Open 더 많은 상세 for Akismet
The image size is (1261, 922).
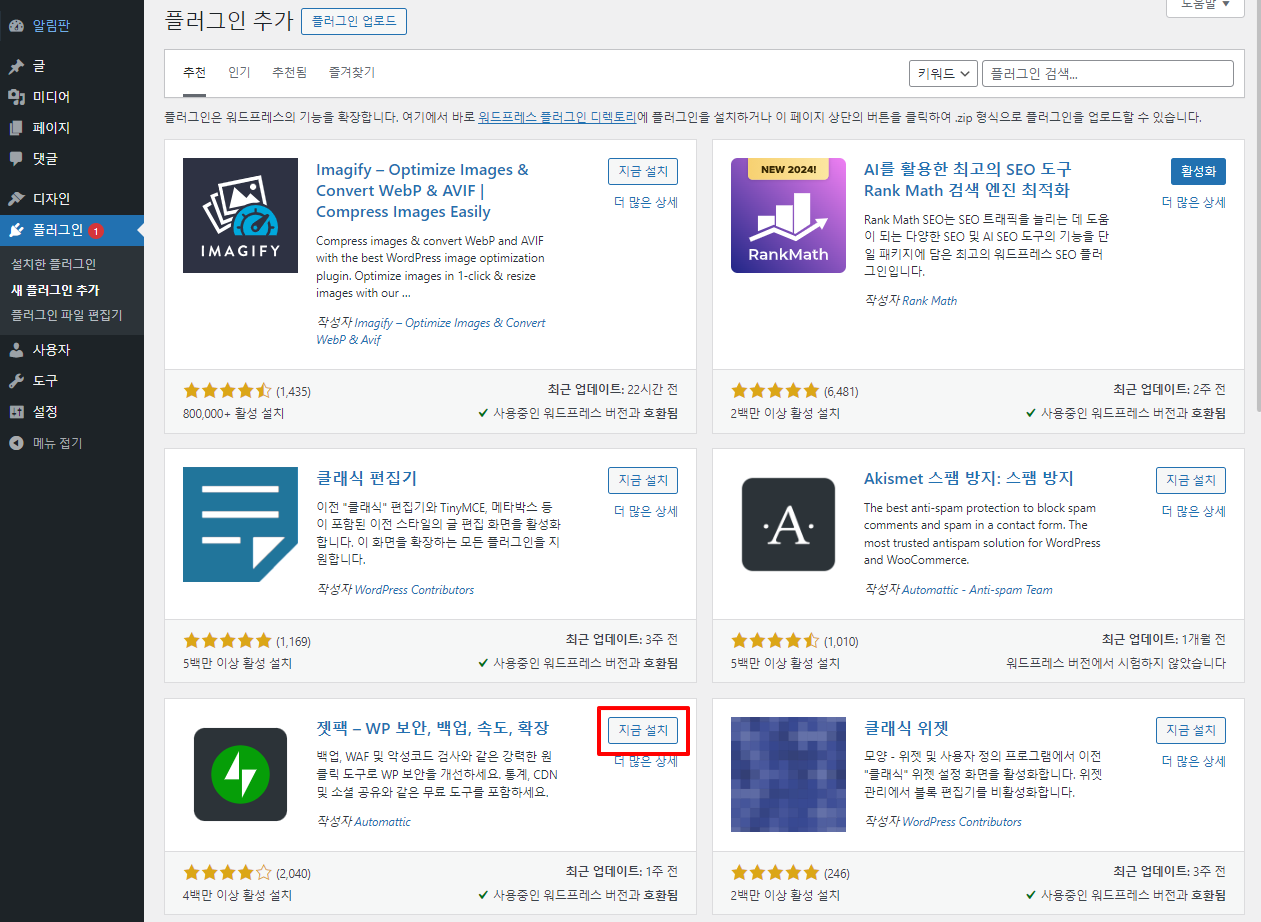pos(1194,511)
